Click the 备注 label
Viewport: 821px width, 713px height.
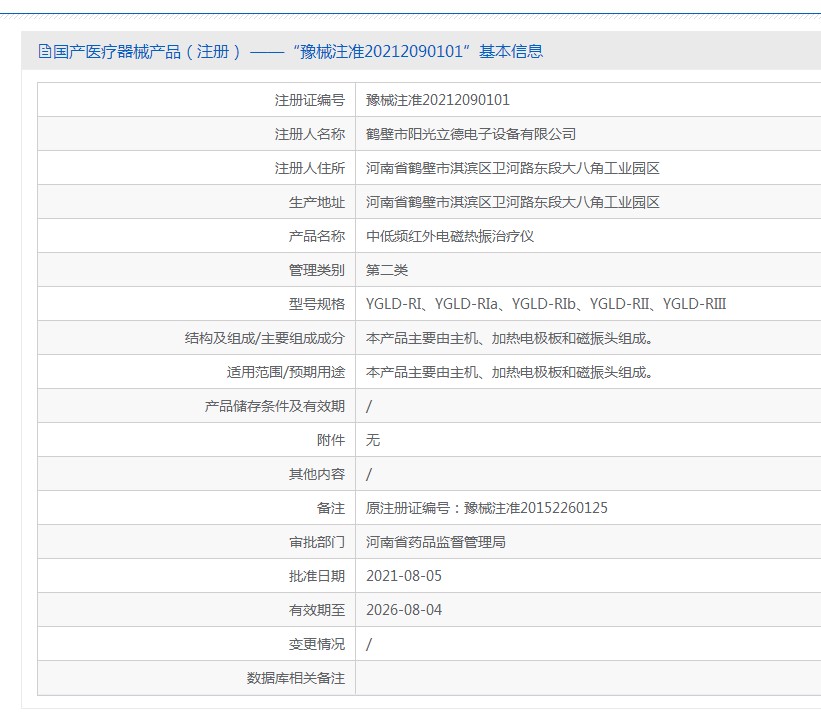[x=330, y=508]
